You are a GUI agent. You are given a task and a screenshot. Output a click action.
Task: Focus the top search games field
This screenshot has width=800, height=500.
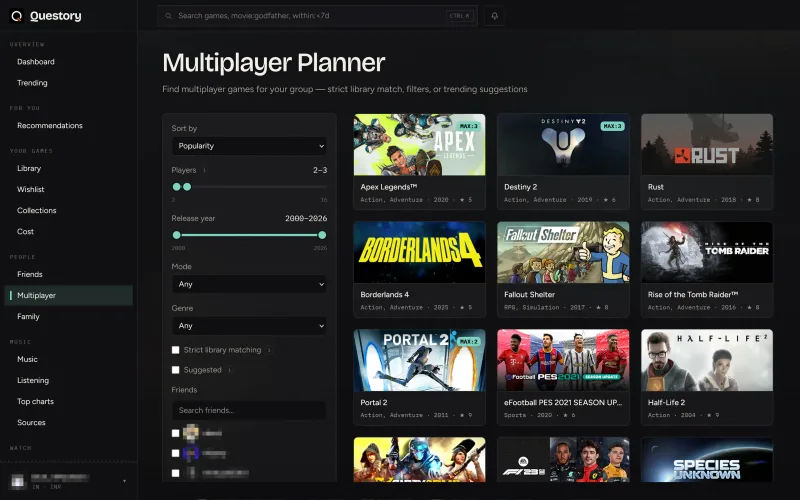pos(317,16)
